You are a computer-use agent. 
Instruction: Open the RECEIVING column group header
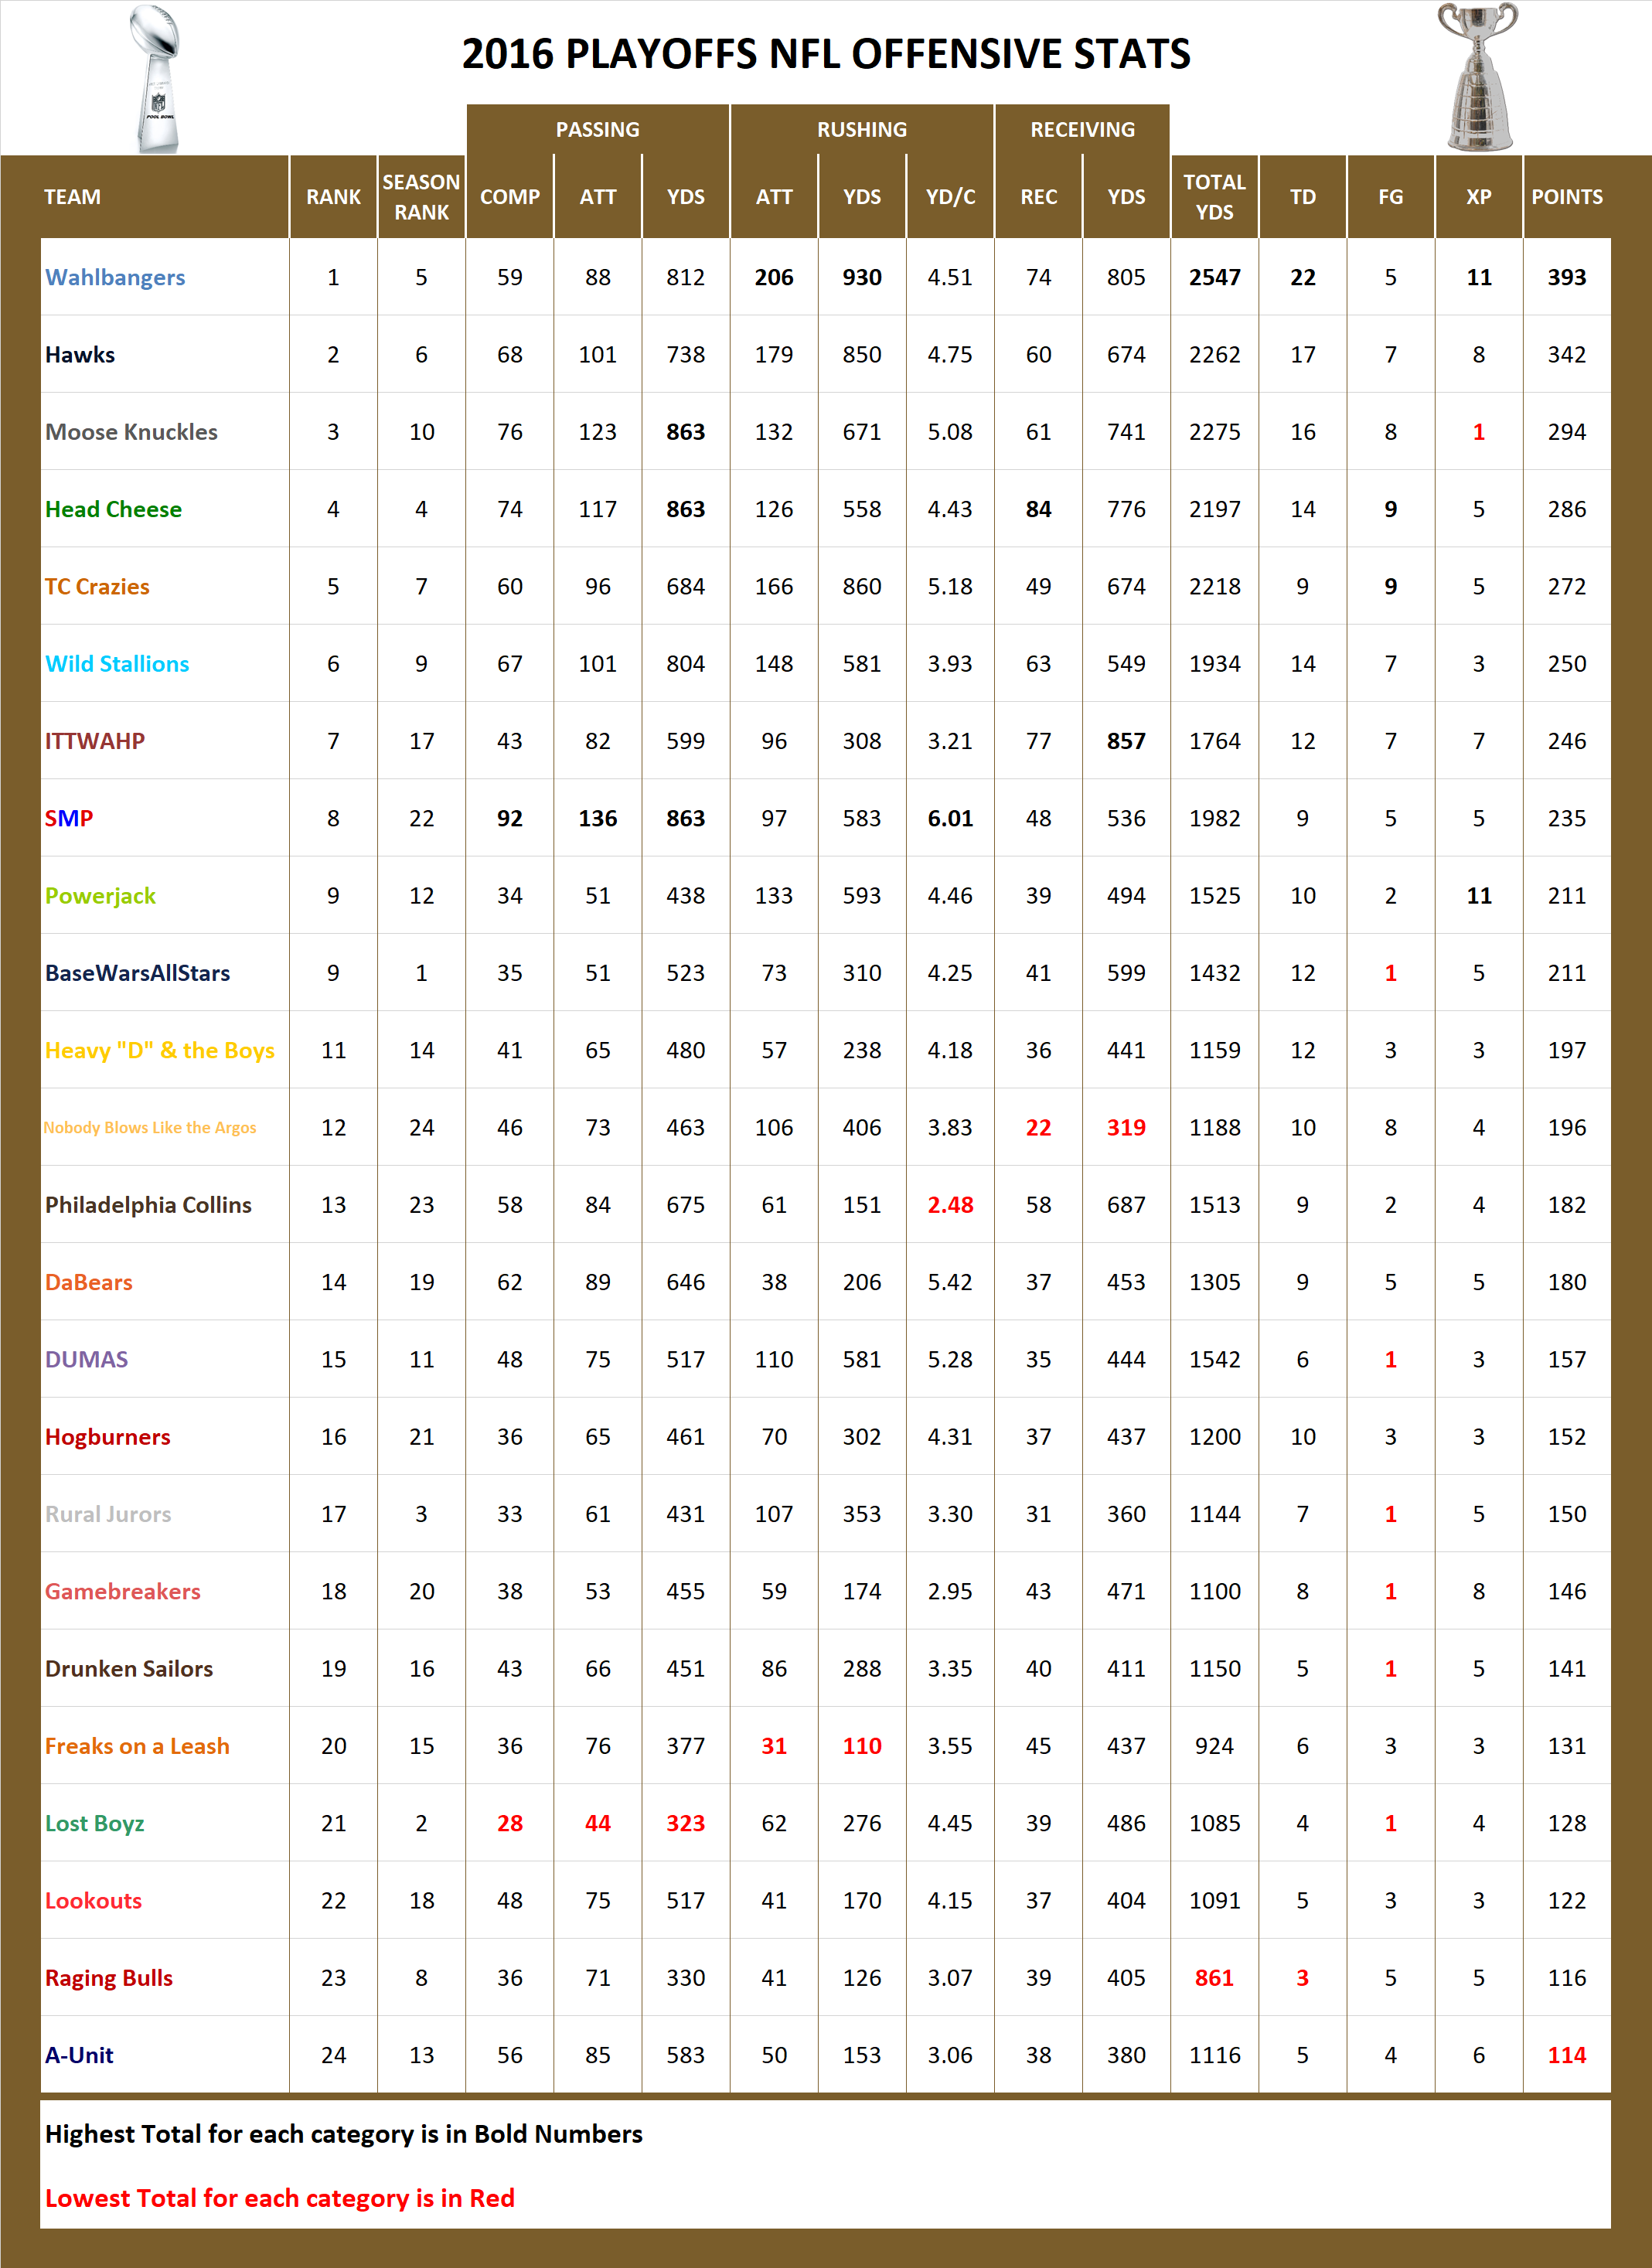tap(1082, 129)
